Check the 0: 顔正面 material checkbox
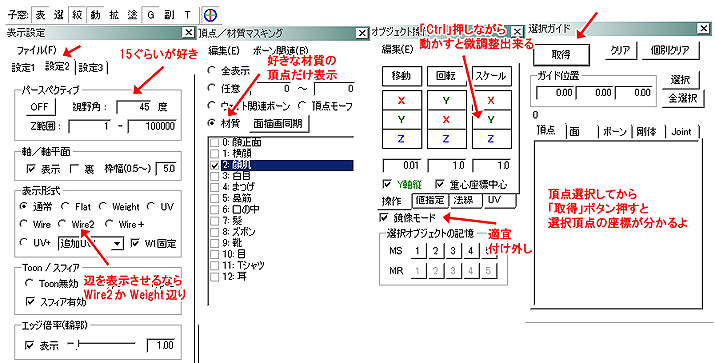Viewport: 715px width, 363px height. [x=214, y=143]
